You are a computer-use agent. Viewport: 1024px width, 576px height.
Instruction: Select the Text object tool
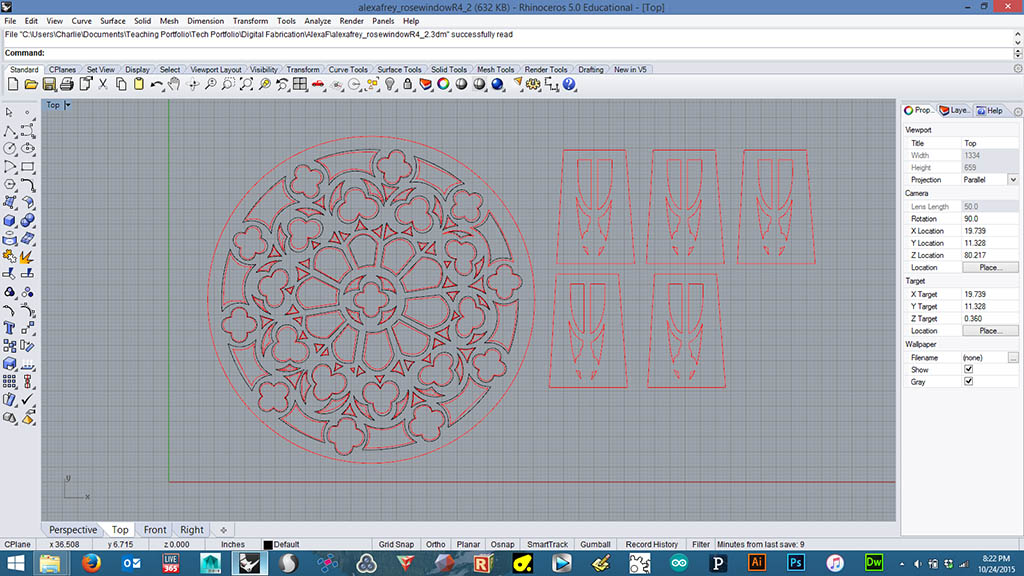click(10, 326)
